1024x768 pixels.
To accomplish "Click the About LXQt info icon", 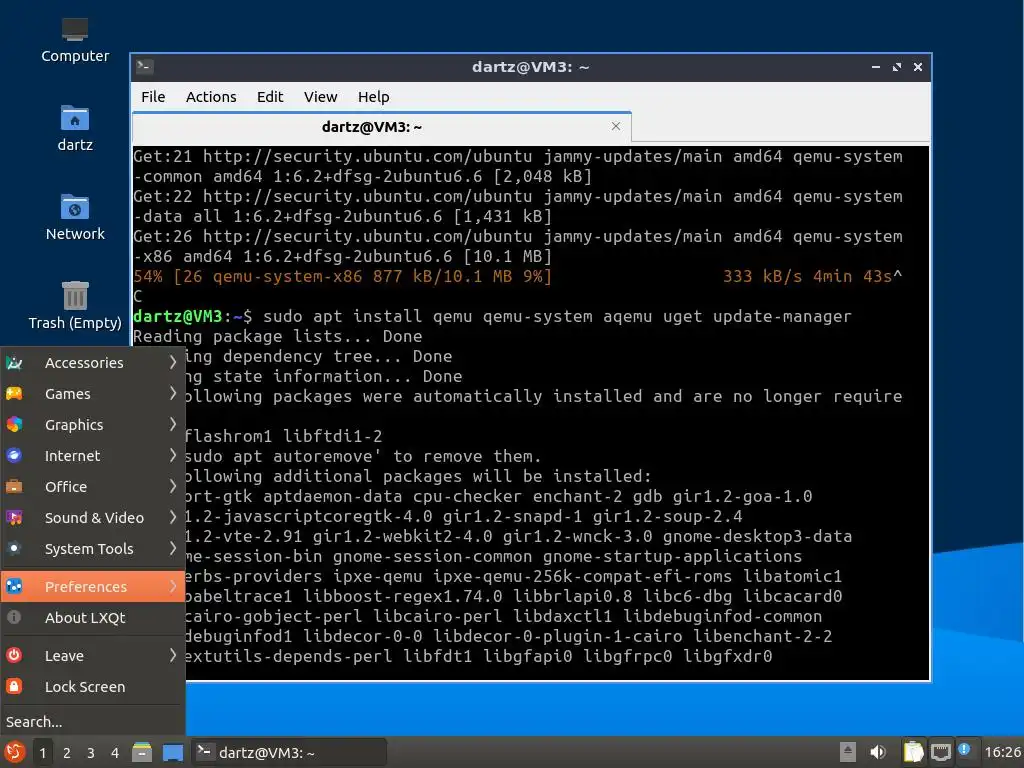I will tap(14, 618).
